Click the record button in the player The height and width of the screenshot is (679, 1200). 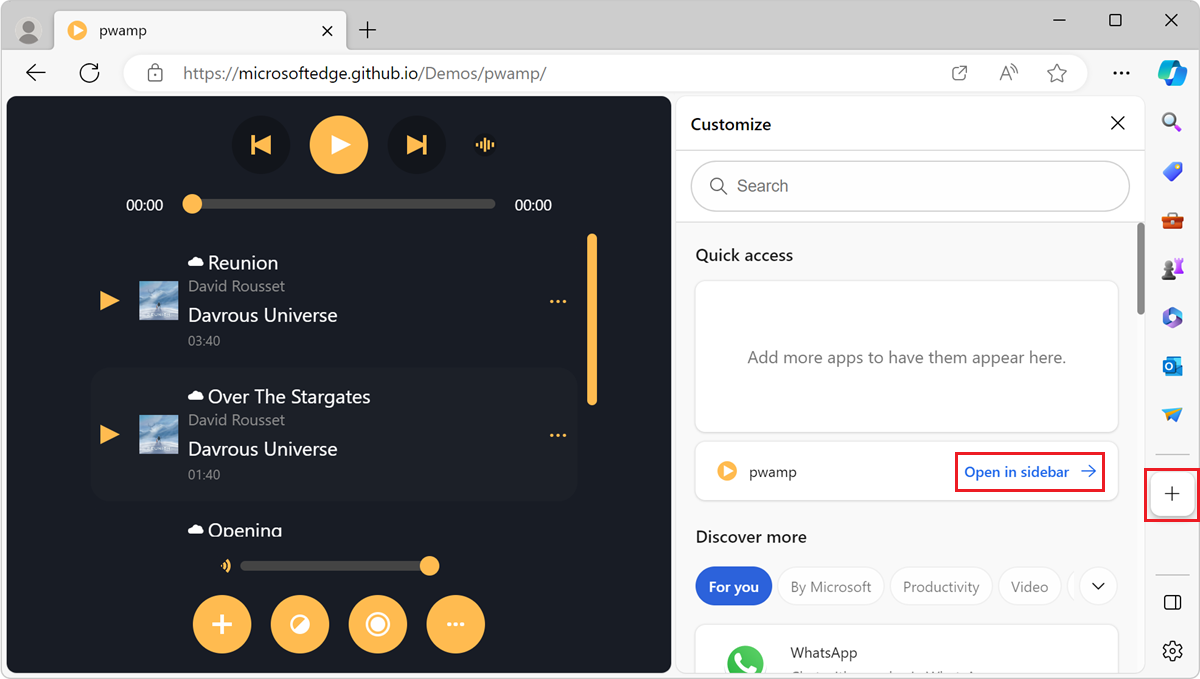(x=378, y=624)
